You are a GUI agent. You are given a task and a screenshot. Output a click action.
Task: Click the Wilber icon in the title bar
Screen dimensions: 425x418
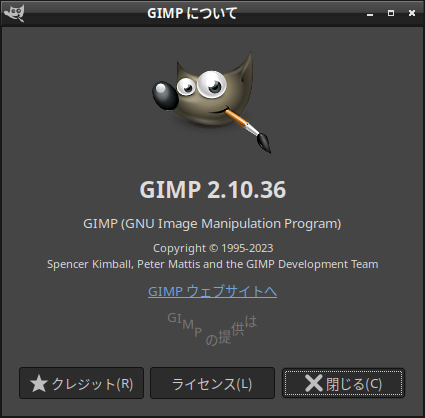(x=14, y=13)
